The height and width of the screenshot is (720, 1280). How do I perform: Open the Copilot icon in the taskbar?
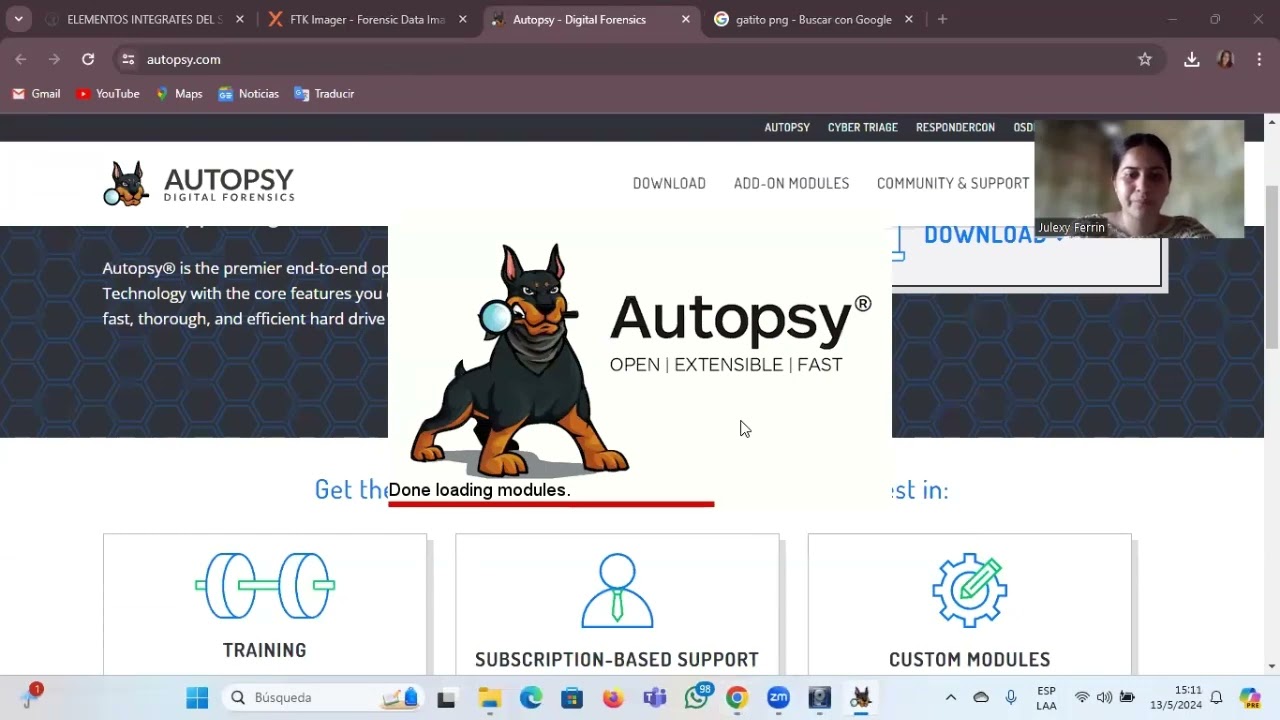[1250, 697]
